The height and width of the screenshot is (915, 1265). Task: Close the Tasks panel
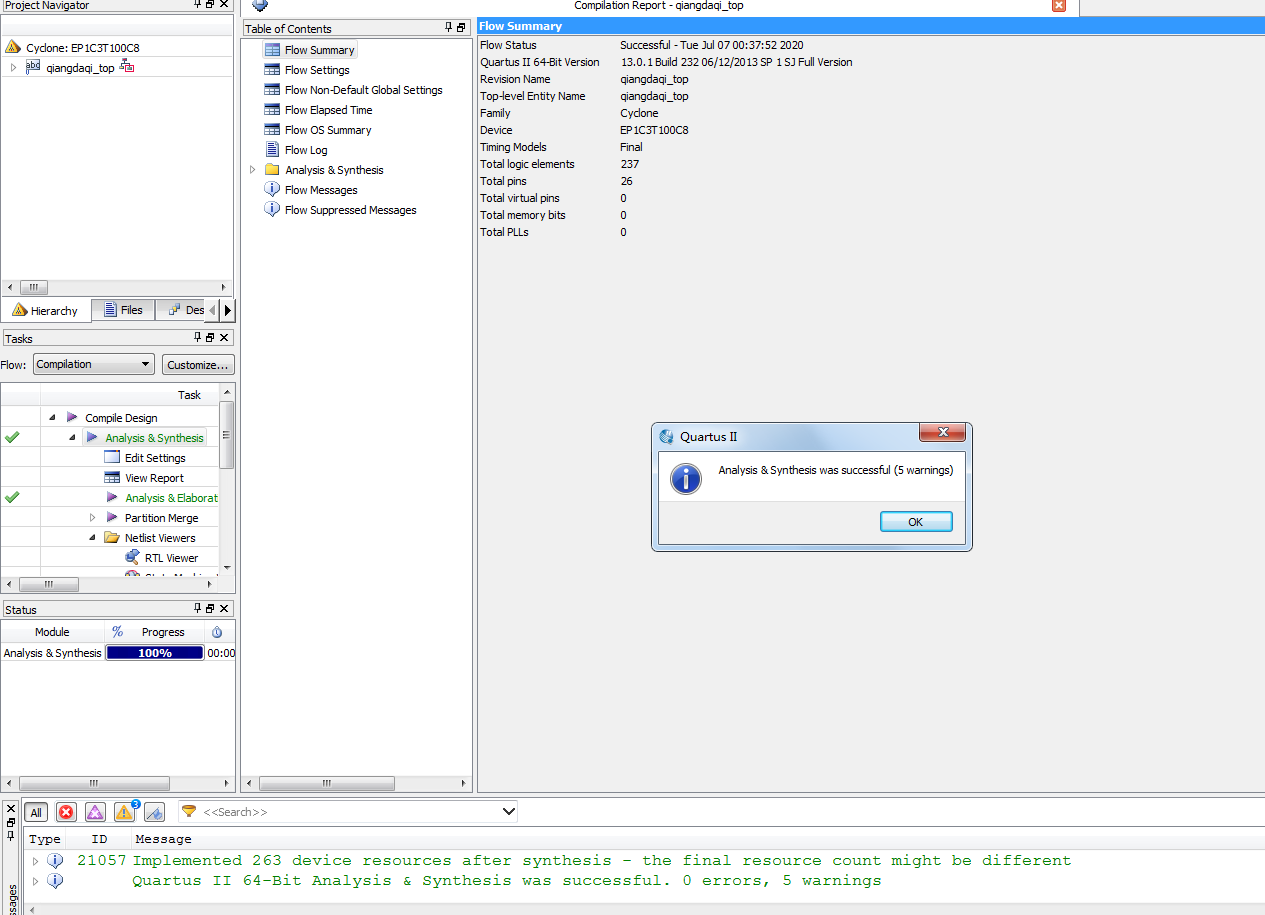pyautogui.click(x=225, y=338)
